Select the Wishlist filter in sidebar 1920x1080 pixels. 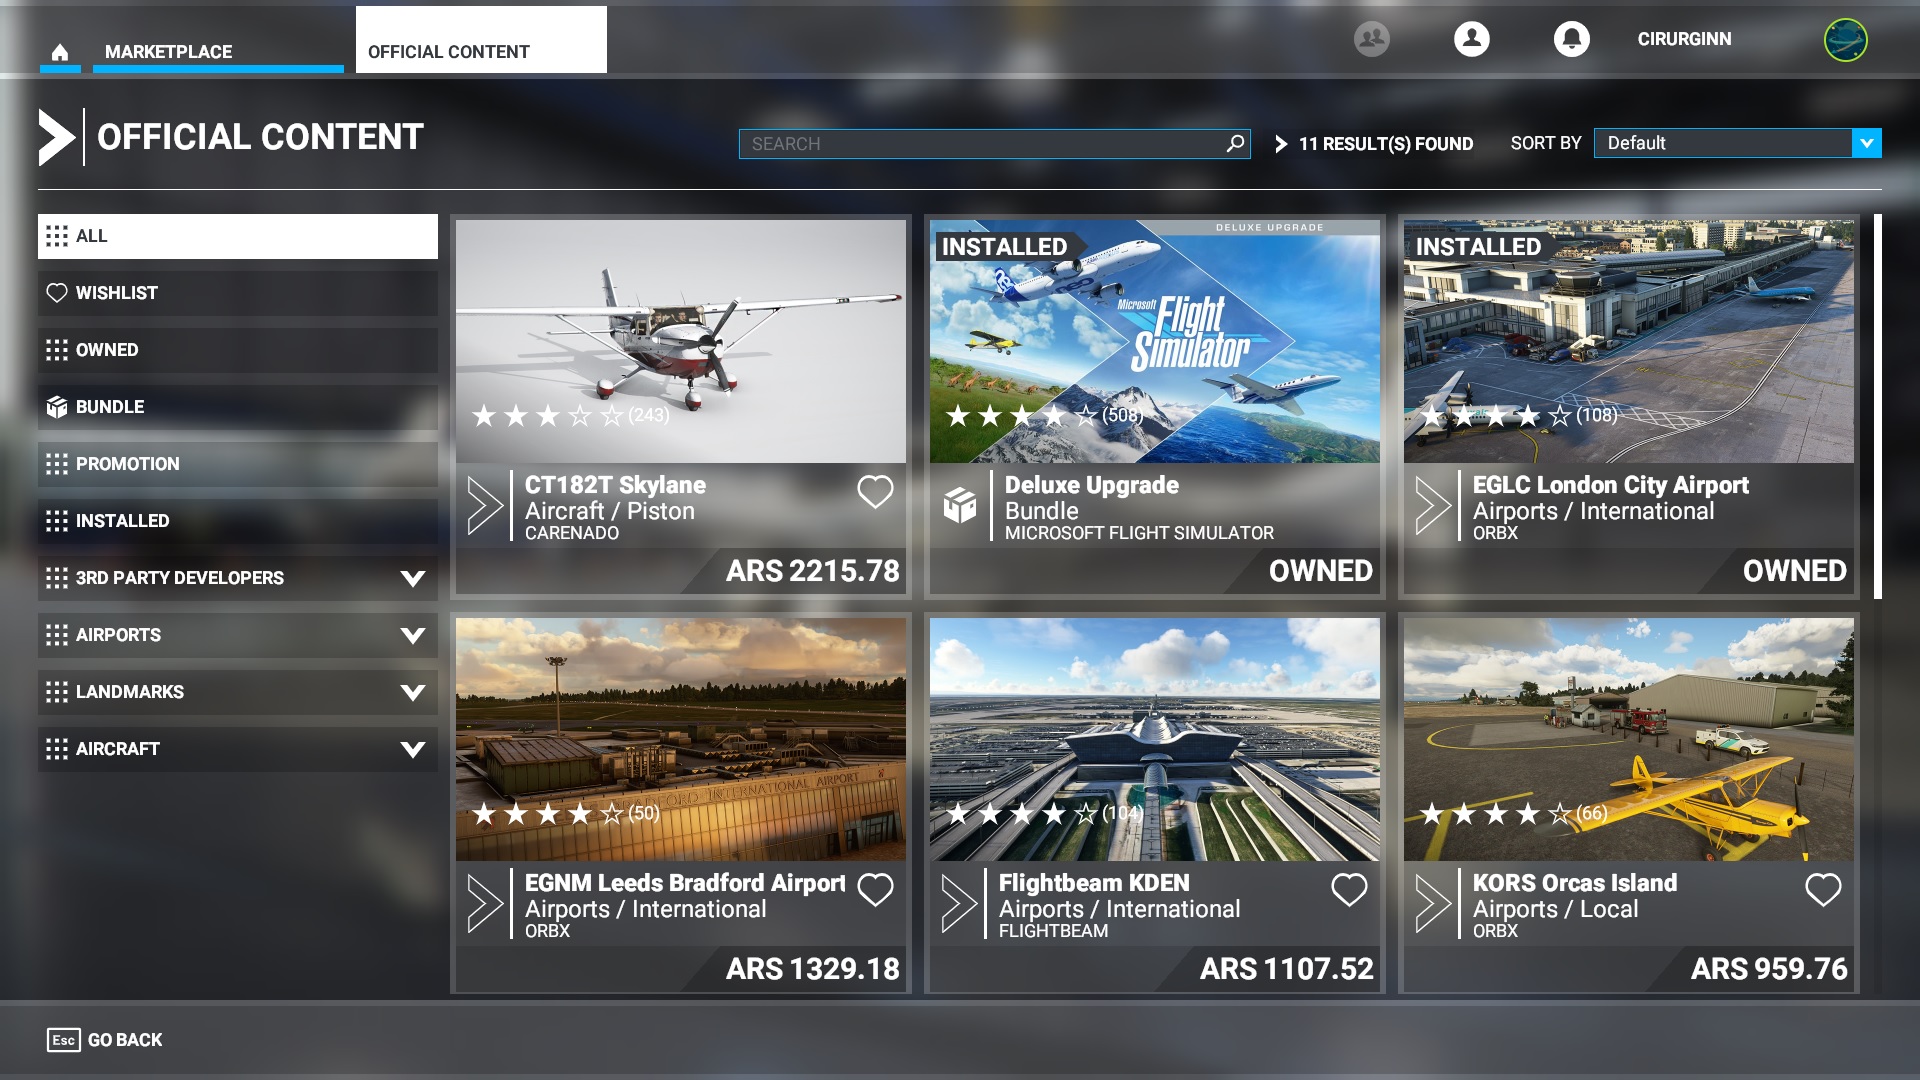238,293
